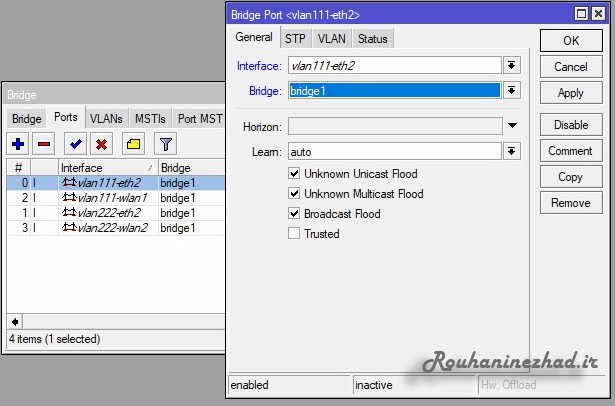Open the Learn dropdown options
Viewport: 615px width, 406px height.
(512, 151)
